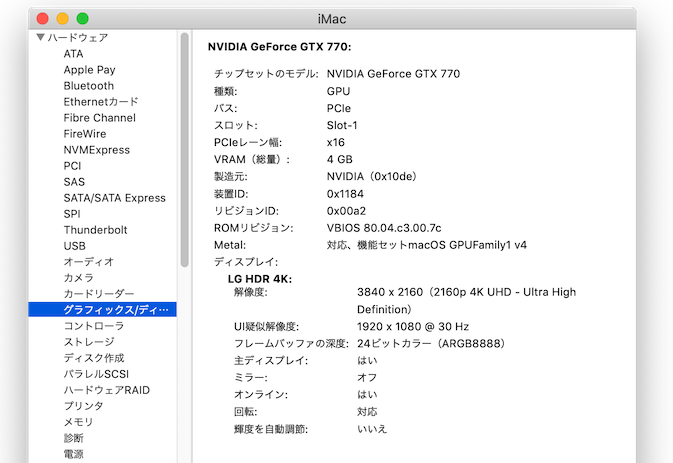Open Thunderbolt in the sidebar
This screenshot has width=673, height=463.
pos(95,230)
